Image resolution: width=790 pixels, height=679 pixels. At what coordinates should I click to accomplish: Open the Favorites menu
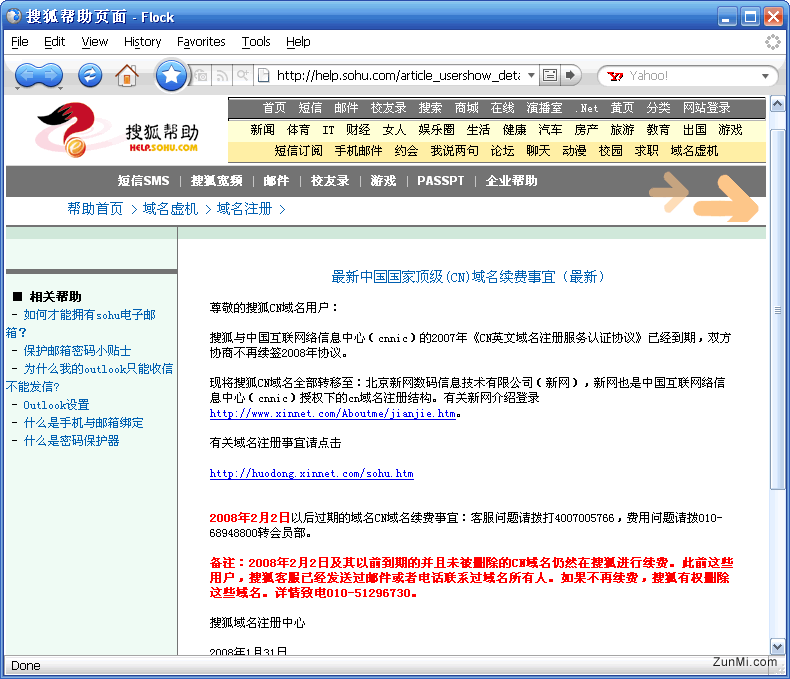coord(201,41)
